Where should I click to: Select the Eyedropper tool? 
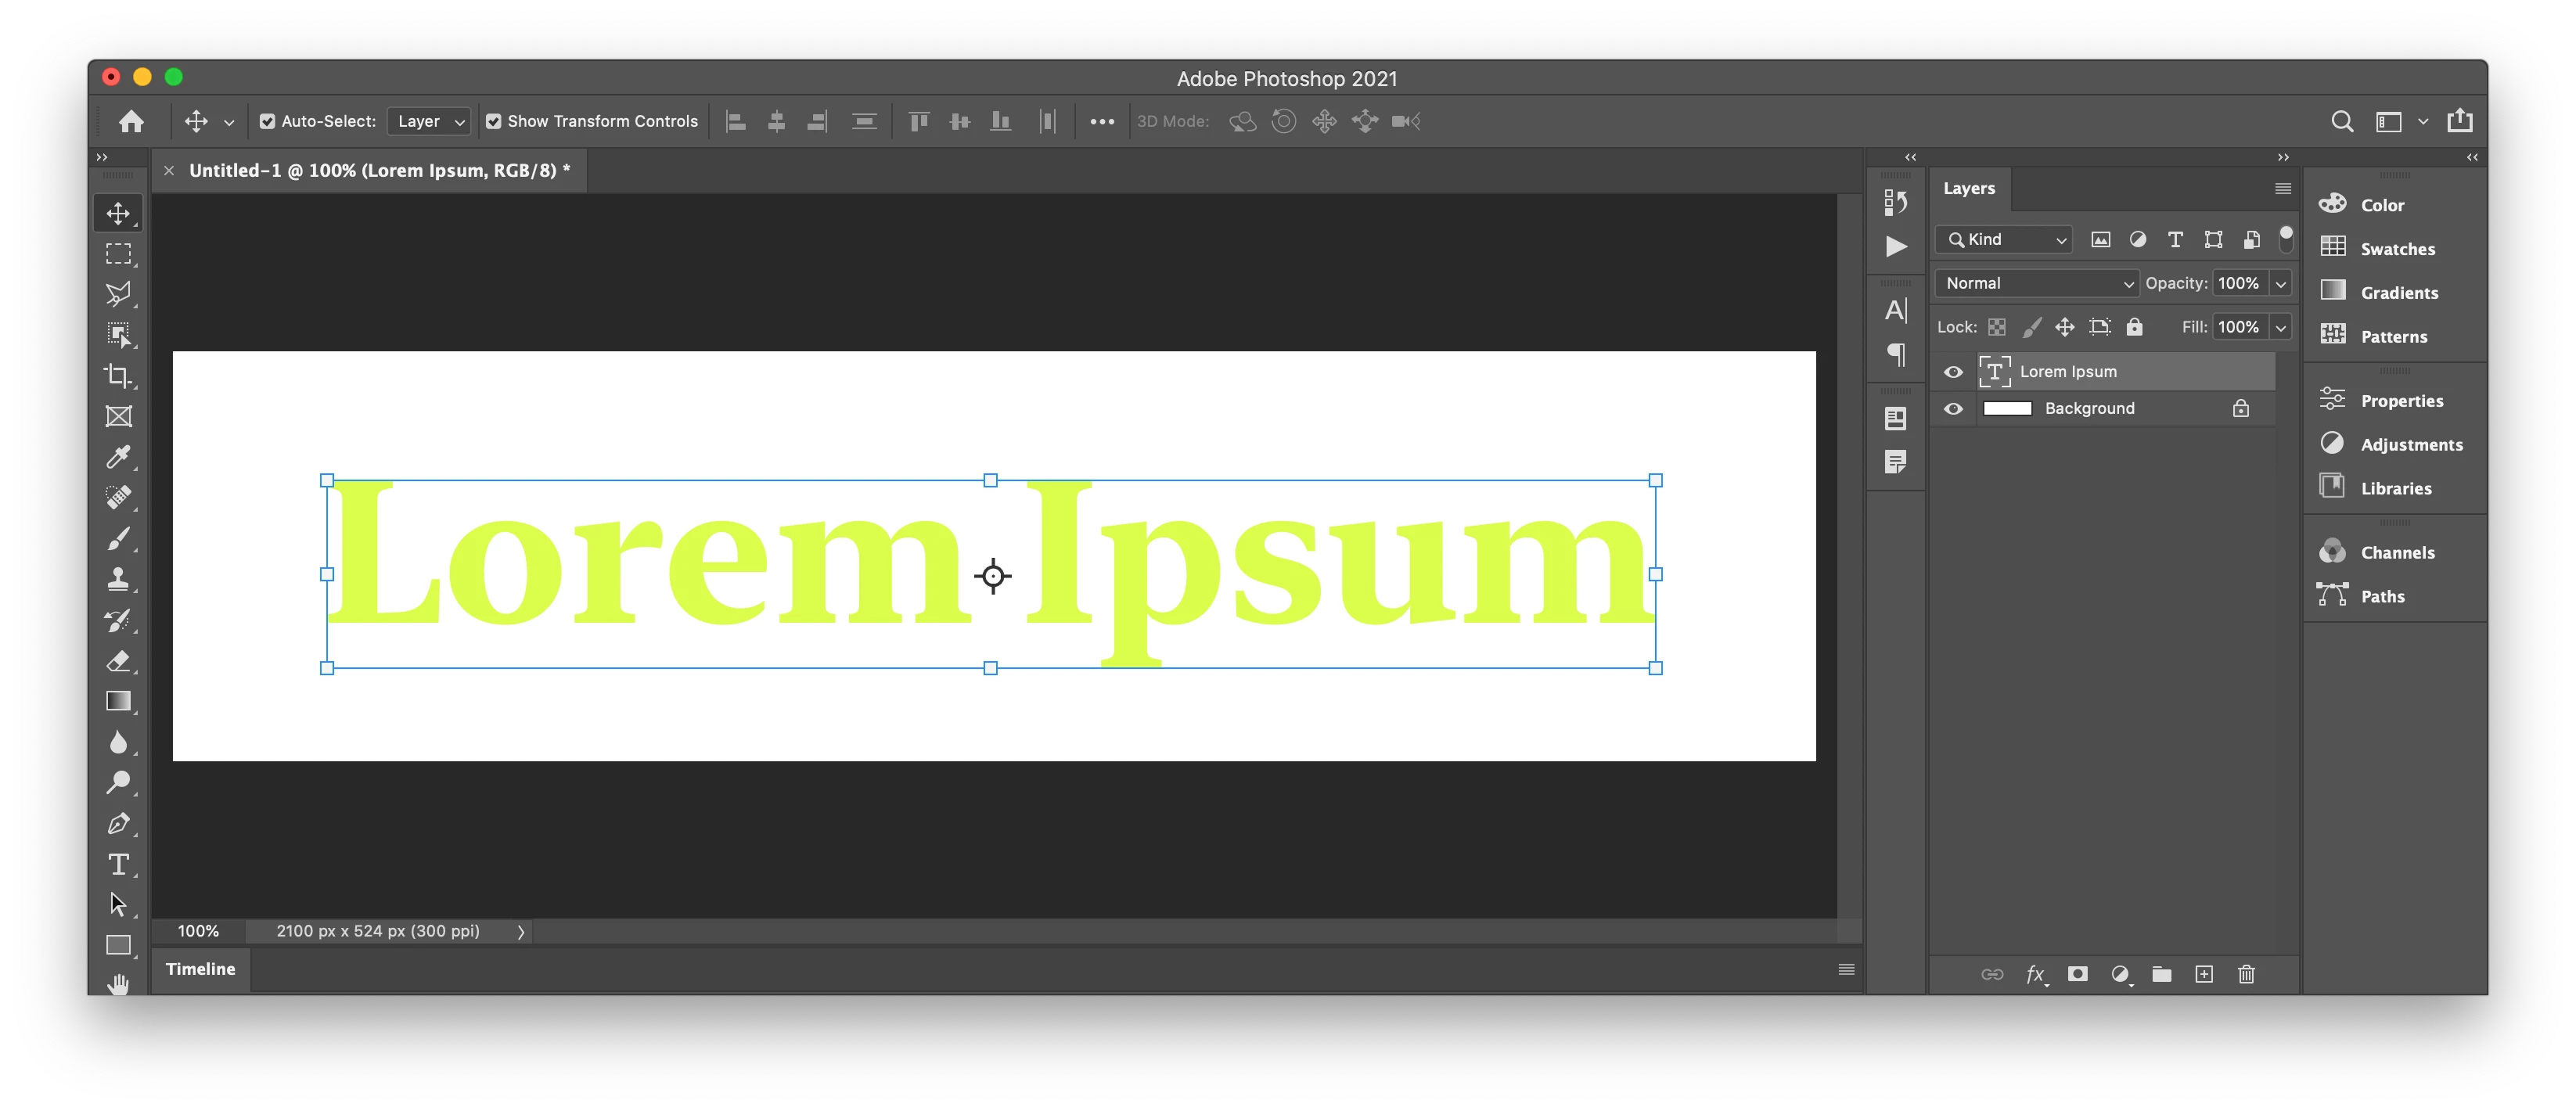click(118, 457)
